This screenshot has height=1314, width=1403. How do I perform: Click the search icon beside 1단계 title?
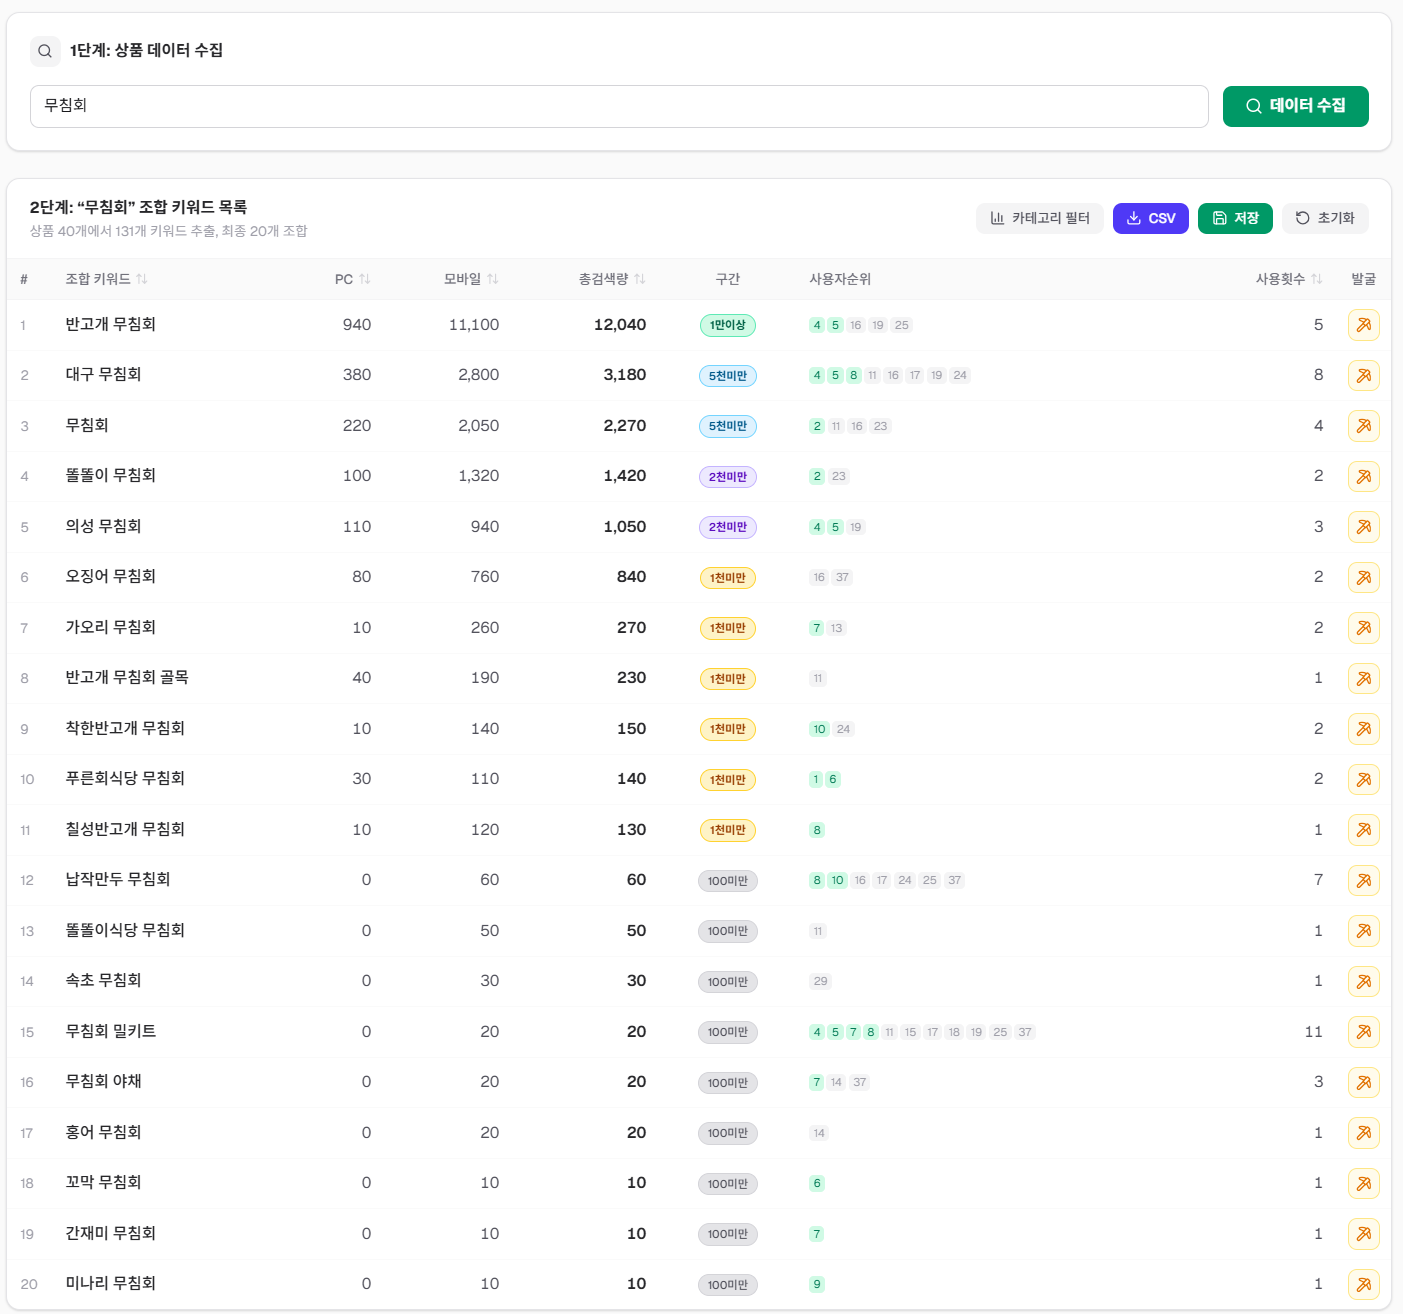coord(45,51)
